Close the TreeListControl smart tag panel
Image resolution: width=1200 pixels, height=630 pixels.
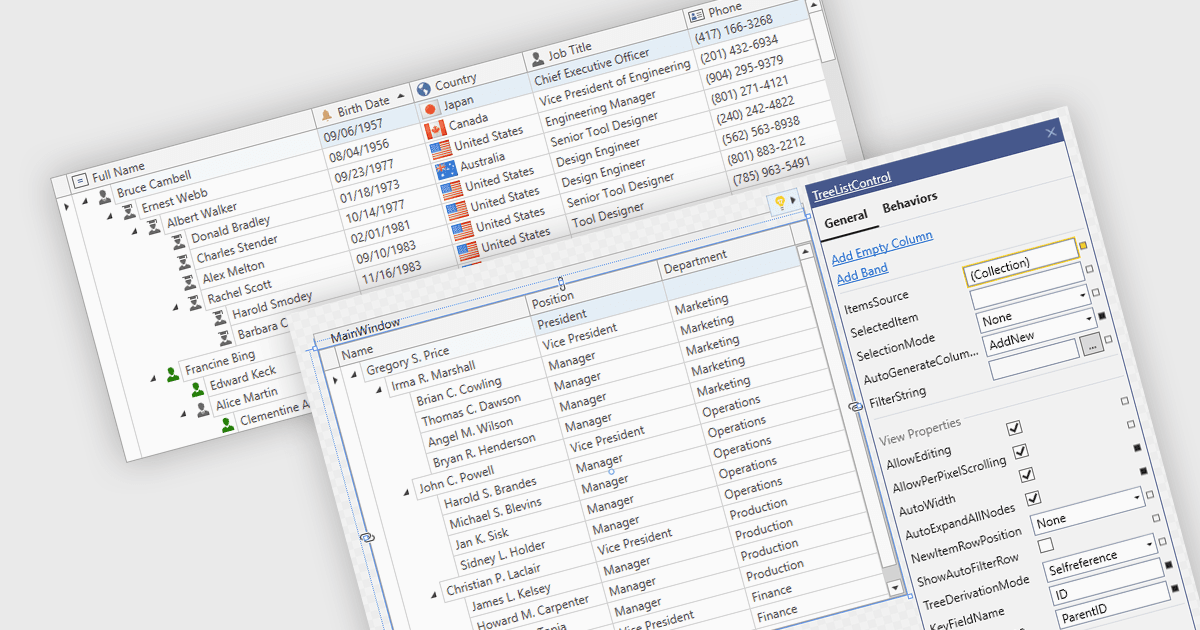tap(1051, 132)
